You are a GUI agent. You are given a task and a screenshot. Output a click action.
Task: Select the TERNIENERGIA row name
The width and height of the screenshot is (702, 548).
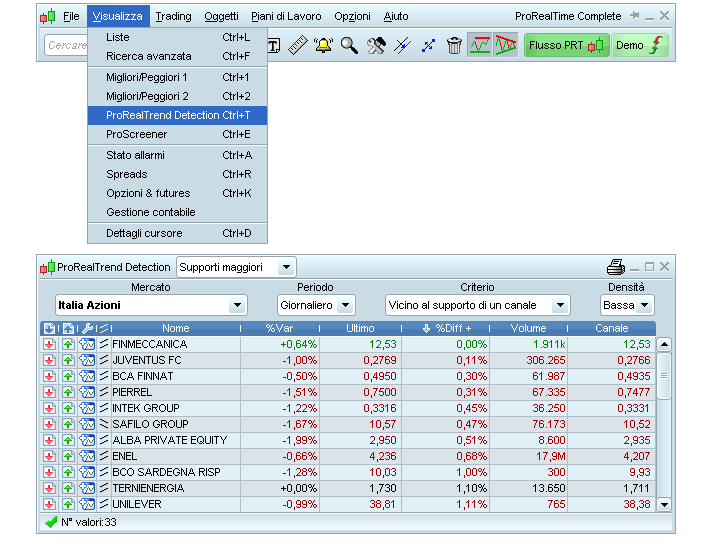coord(148,488)
